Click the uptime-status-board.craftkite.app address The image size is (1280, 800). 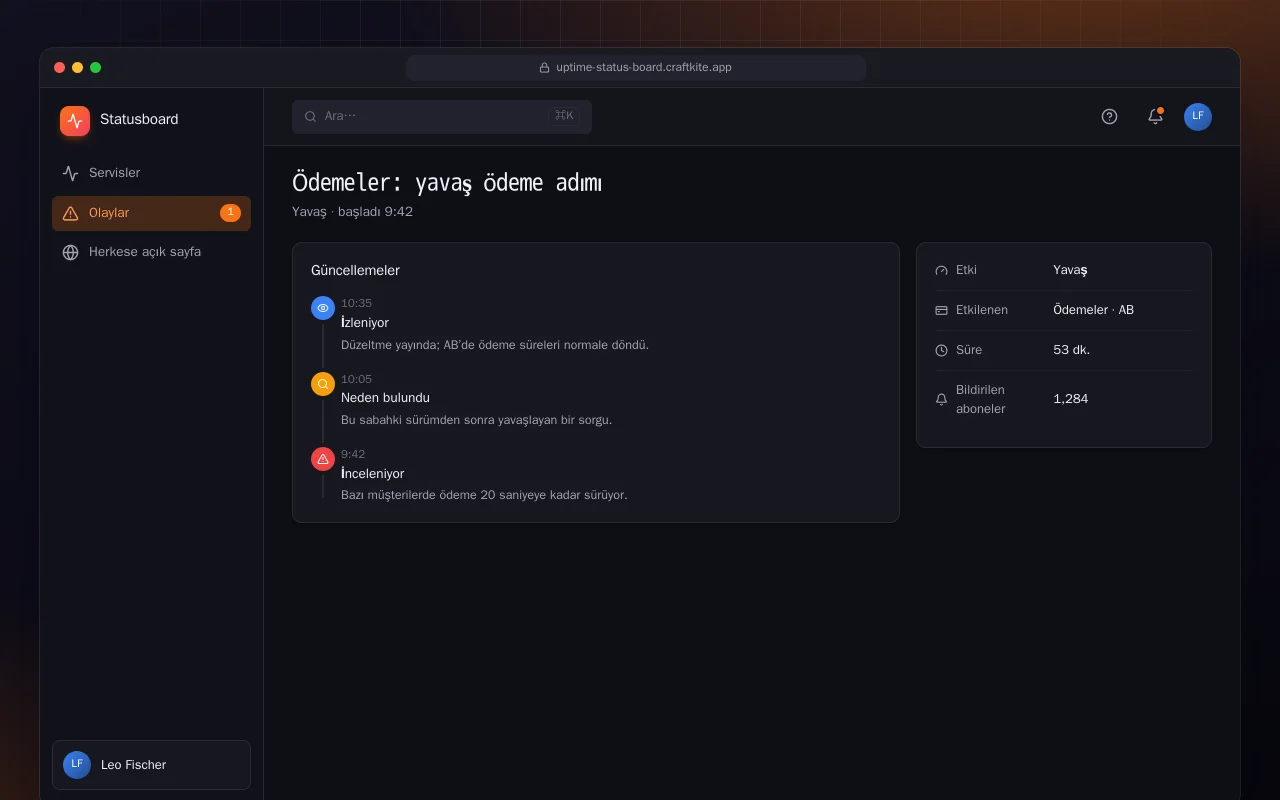click(644, 68)
